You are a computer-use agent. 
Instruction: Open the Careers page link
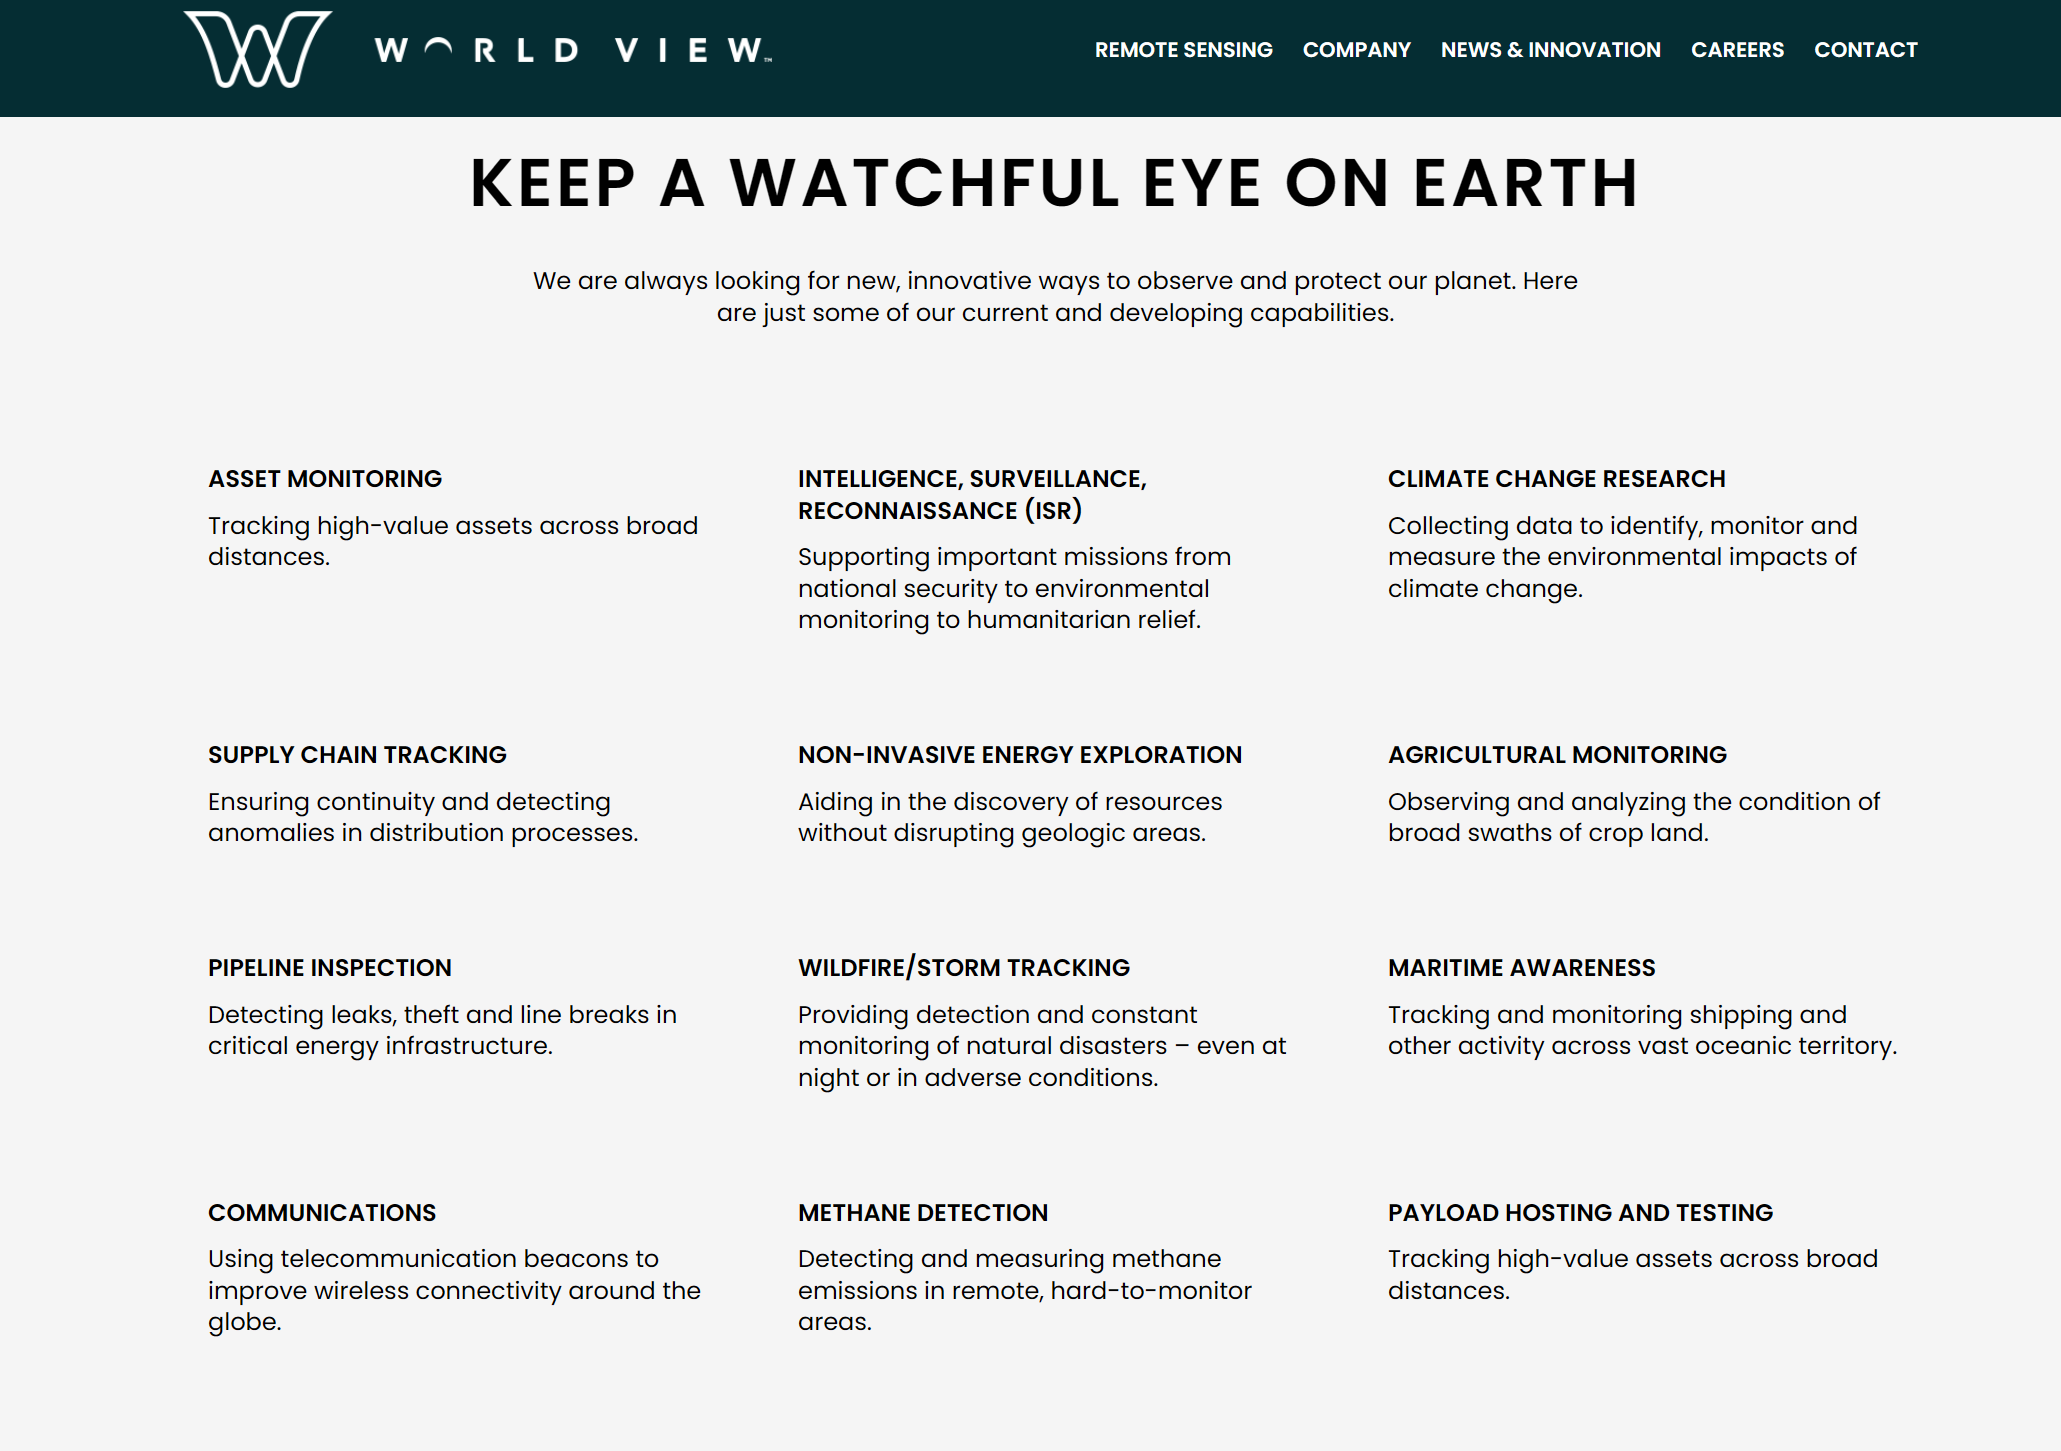1737,50
